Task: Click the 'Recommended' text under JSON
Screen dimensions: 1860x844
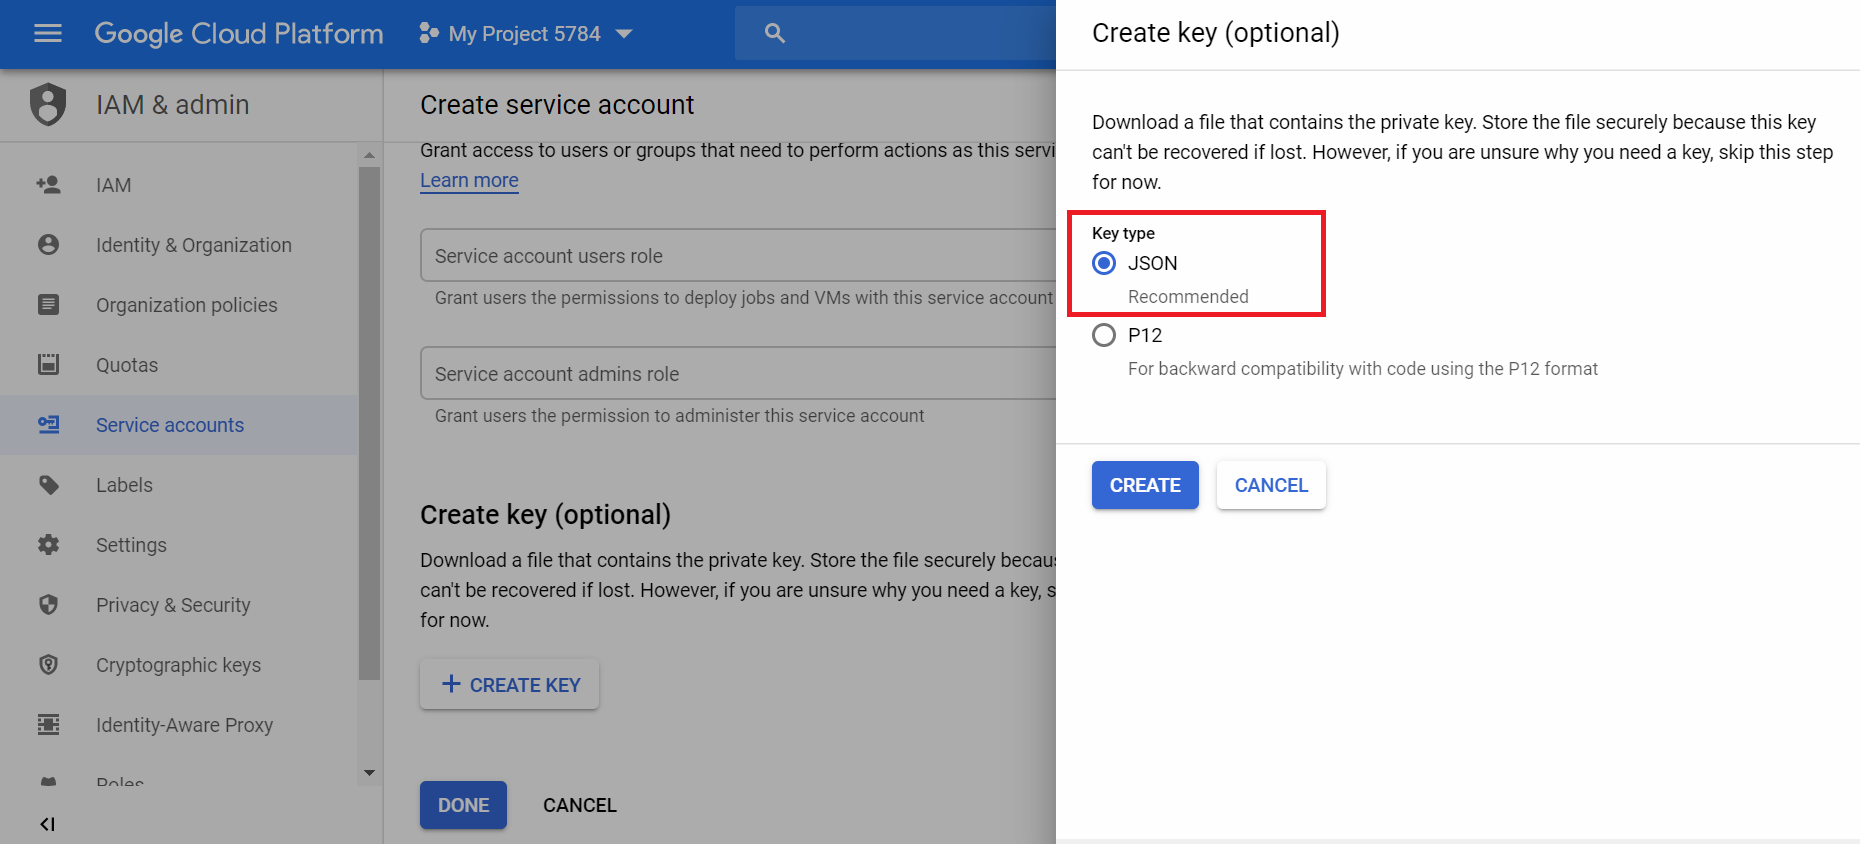Action: (x=1188, y=297)
